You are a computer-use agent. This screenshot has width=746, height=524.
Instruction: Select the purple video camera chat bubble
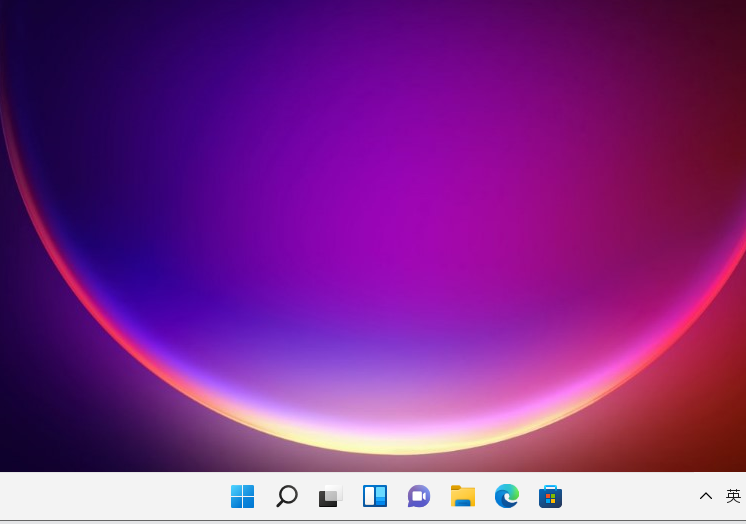point(419,496)
